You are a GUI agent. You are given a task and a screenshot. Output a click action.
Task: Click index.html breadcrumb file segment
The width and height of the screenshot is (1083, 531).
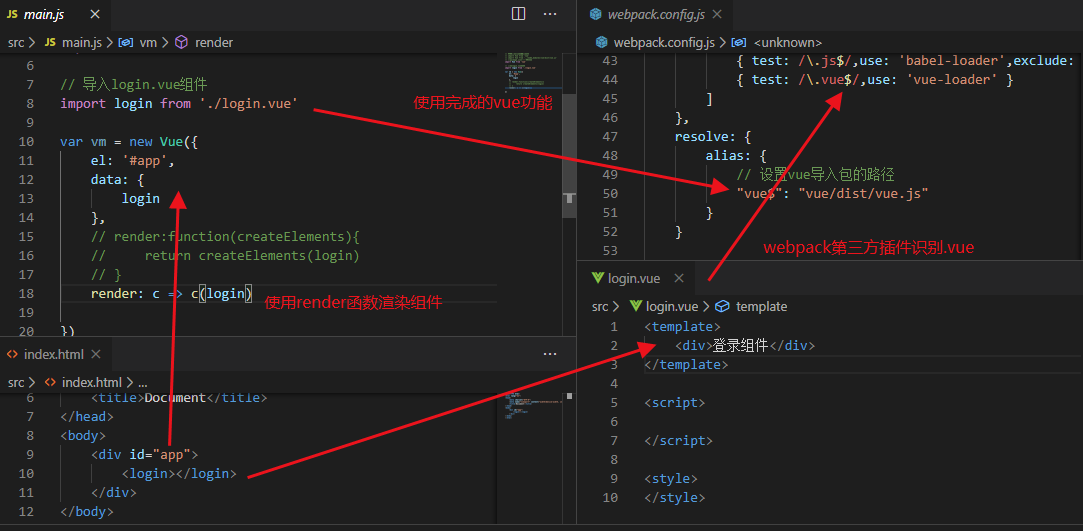[x=83, y=382]
